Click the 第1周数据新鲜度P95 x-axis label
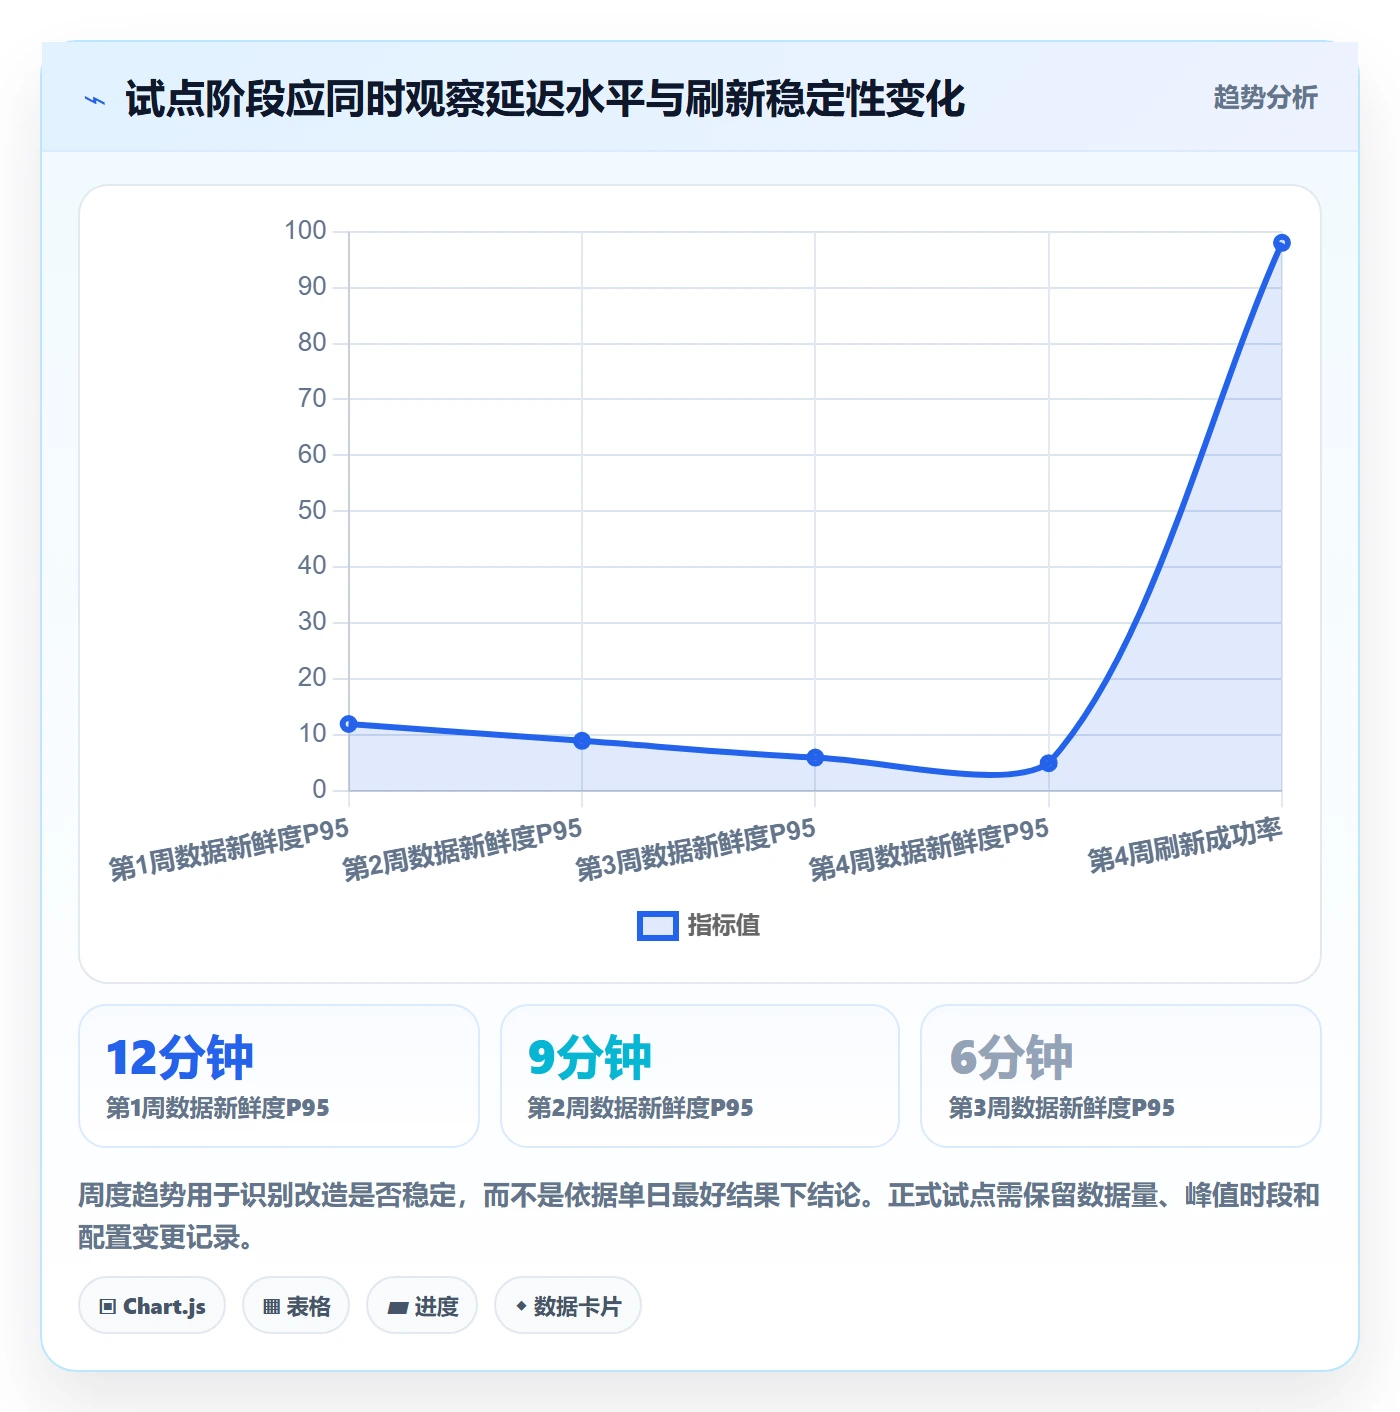The image size is (1400, 1412). pyautogui.click(x=229, y=851)
